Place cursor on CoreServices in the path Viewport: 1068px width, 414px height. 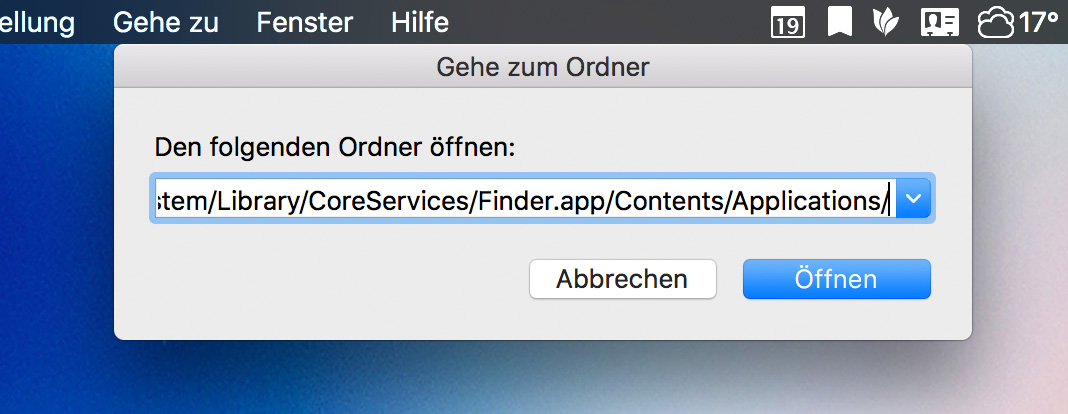pyautogui.click(x=406, y=201)
